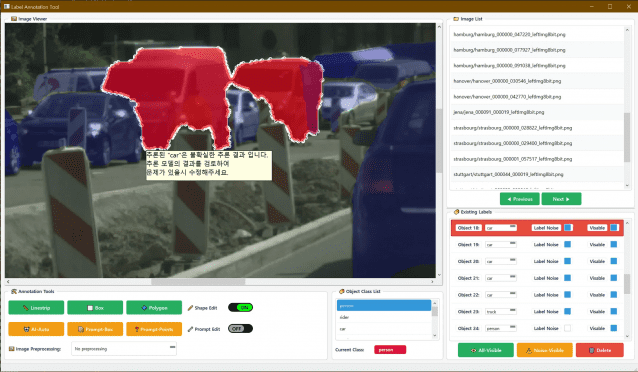
Task: Click the Noise-Visible button
Action: coord(545,350)
